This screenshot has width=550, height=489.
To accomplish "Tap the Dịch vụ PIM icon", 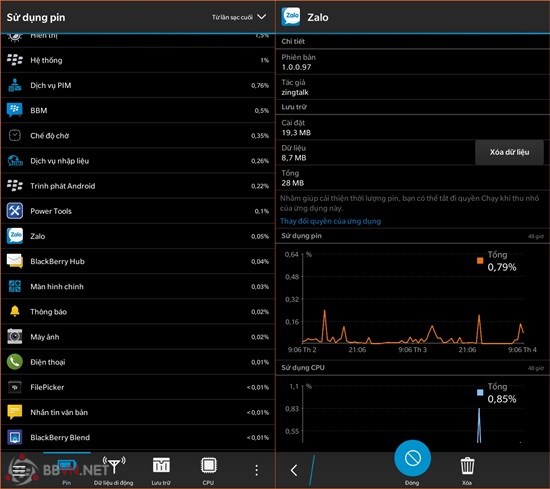I will (x=15, y=85).
